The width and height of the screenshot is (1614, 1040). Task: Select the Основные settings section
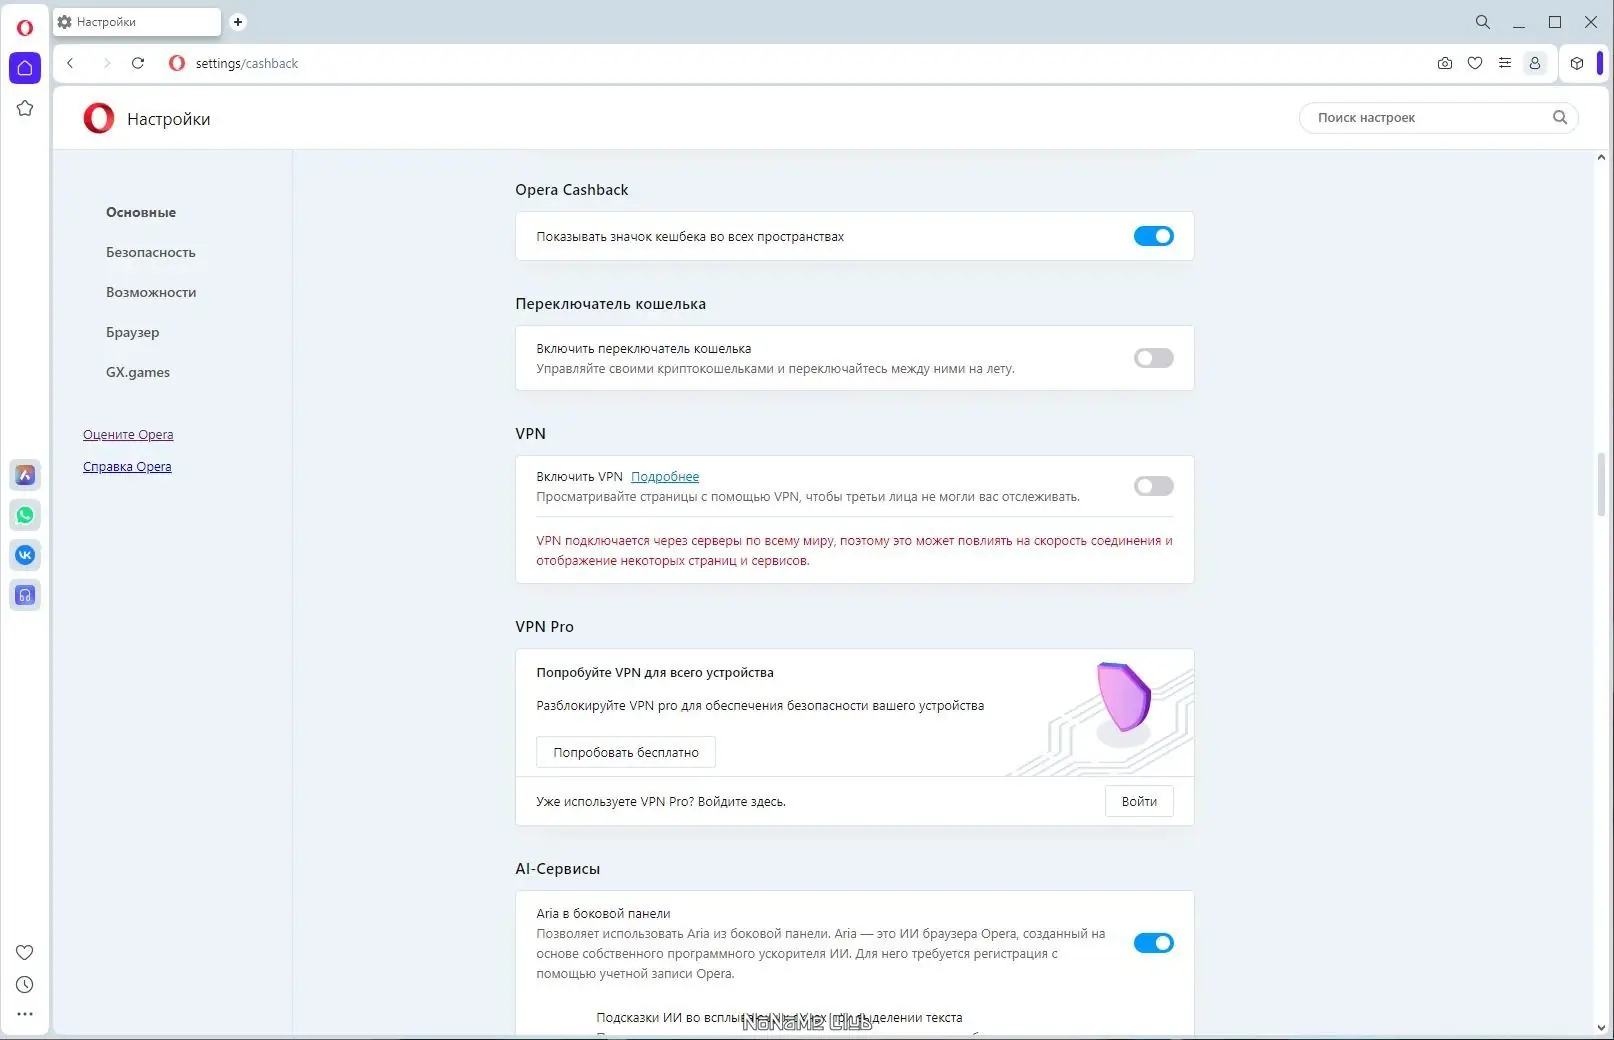(x=141, y=212)
